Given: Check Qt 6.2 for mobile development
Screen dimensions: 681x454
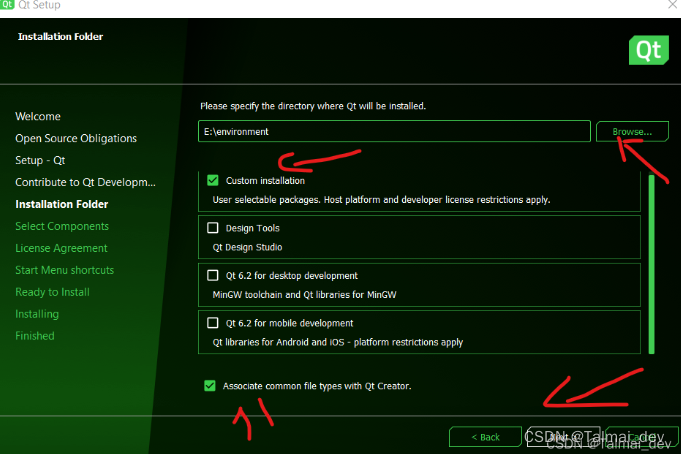Looking at the screenshot, I should click(213, 323).
